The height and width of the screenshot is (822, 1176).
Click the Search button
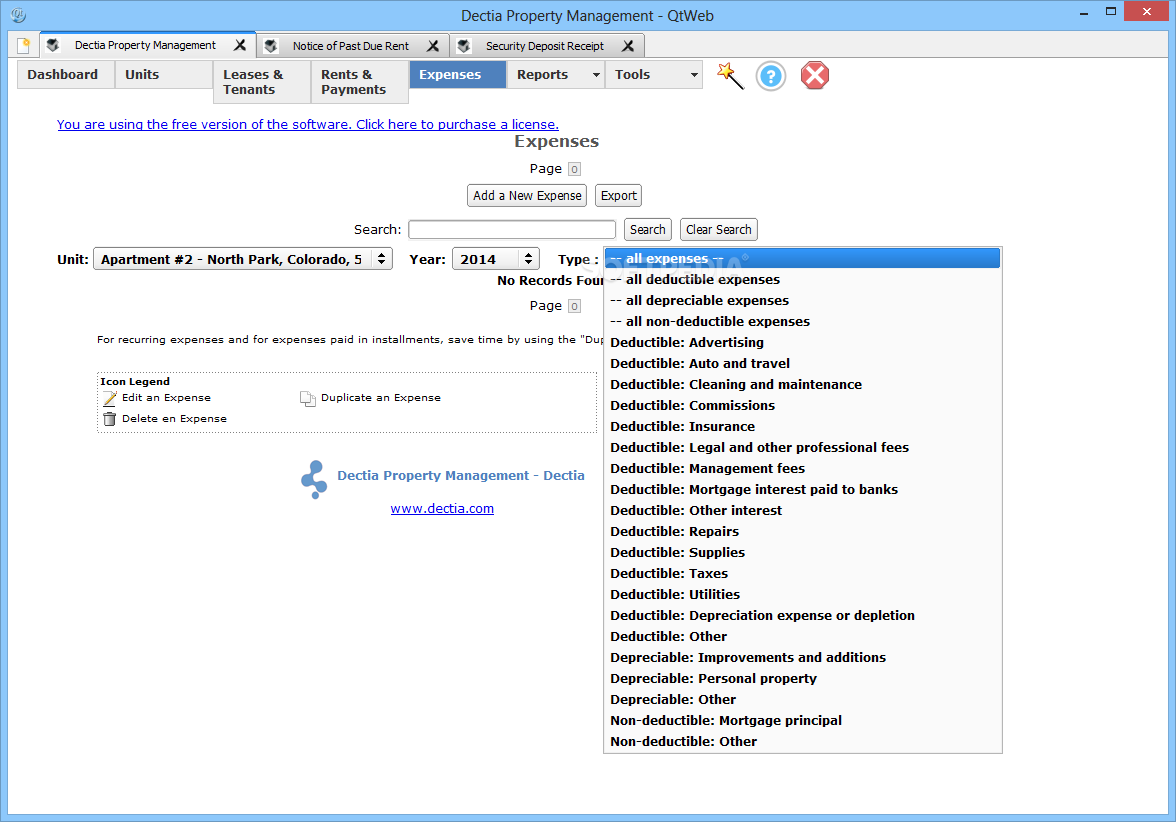click(647, 230)
